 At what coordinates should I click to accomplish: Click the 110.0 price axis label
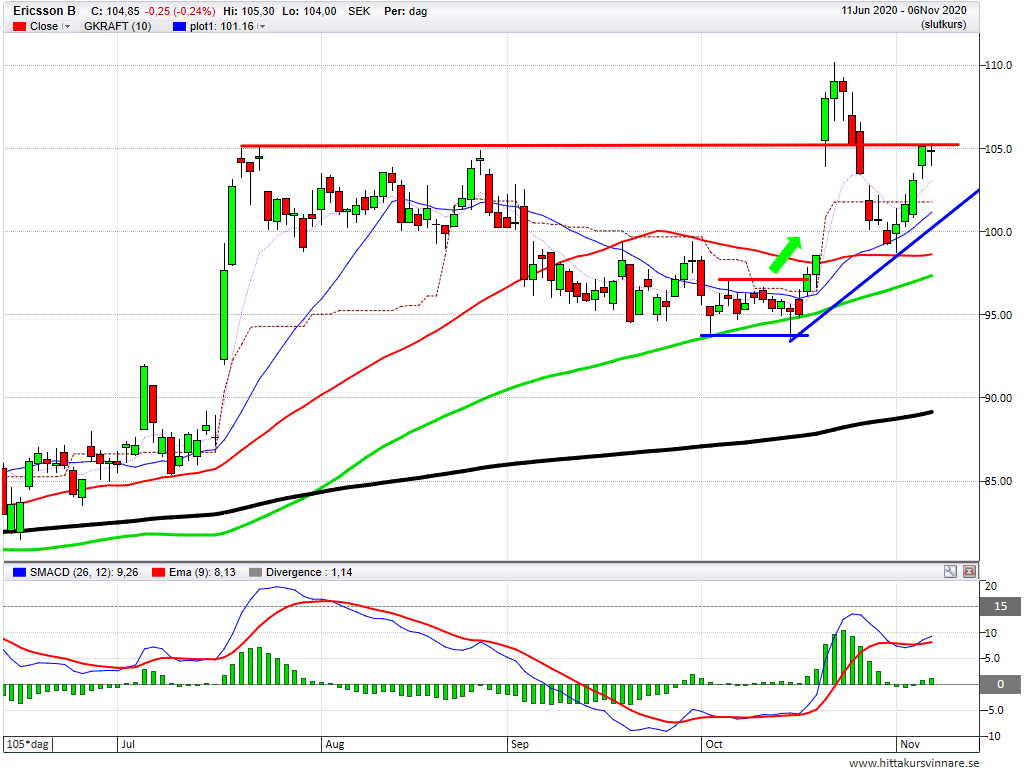click(x=999, y=65)
